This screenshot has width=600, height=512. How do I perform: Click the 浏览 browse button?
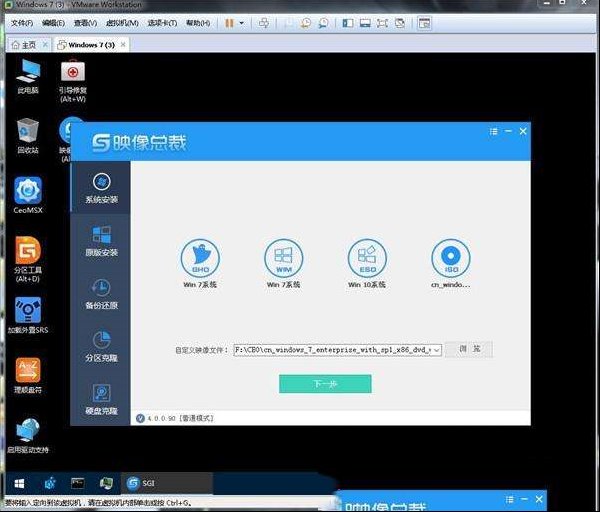click(x=469, y=349)
